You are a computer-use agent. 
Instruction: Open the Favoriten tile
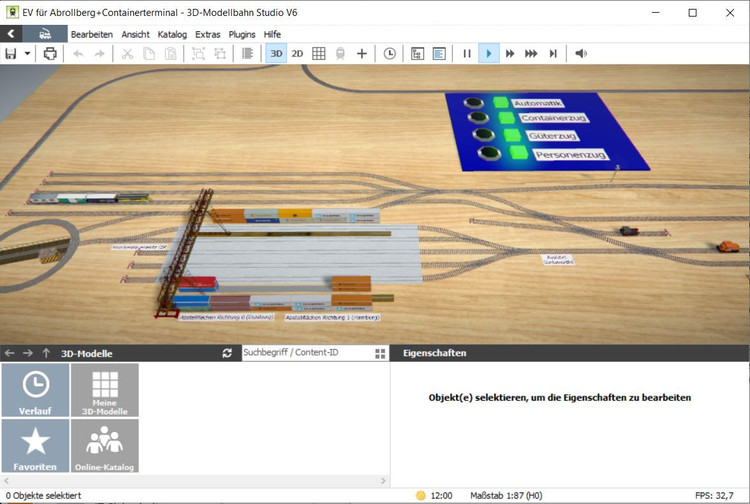pos(35,446)
